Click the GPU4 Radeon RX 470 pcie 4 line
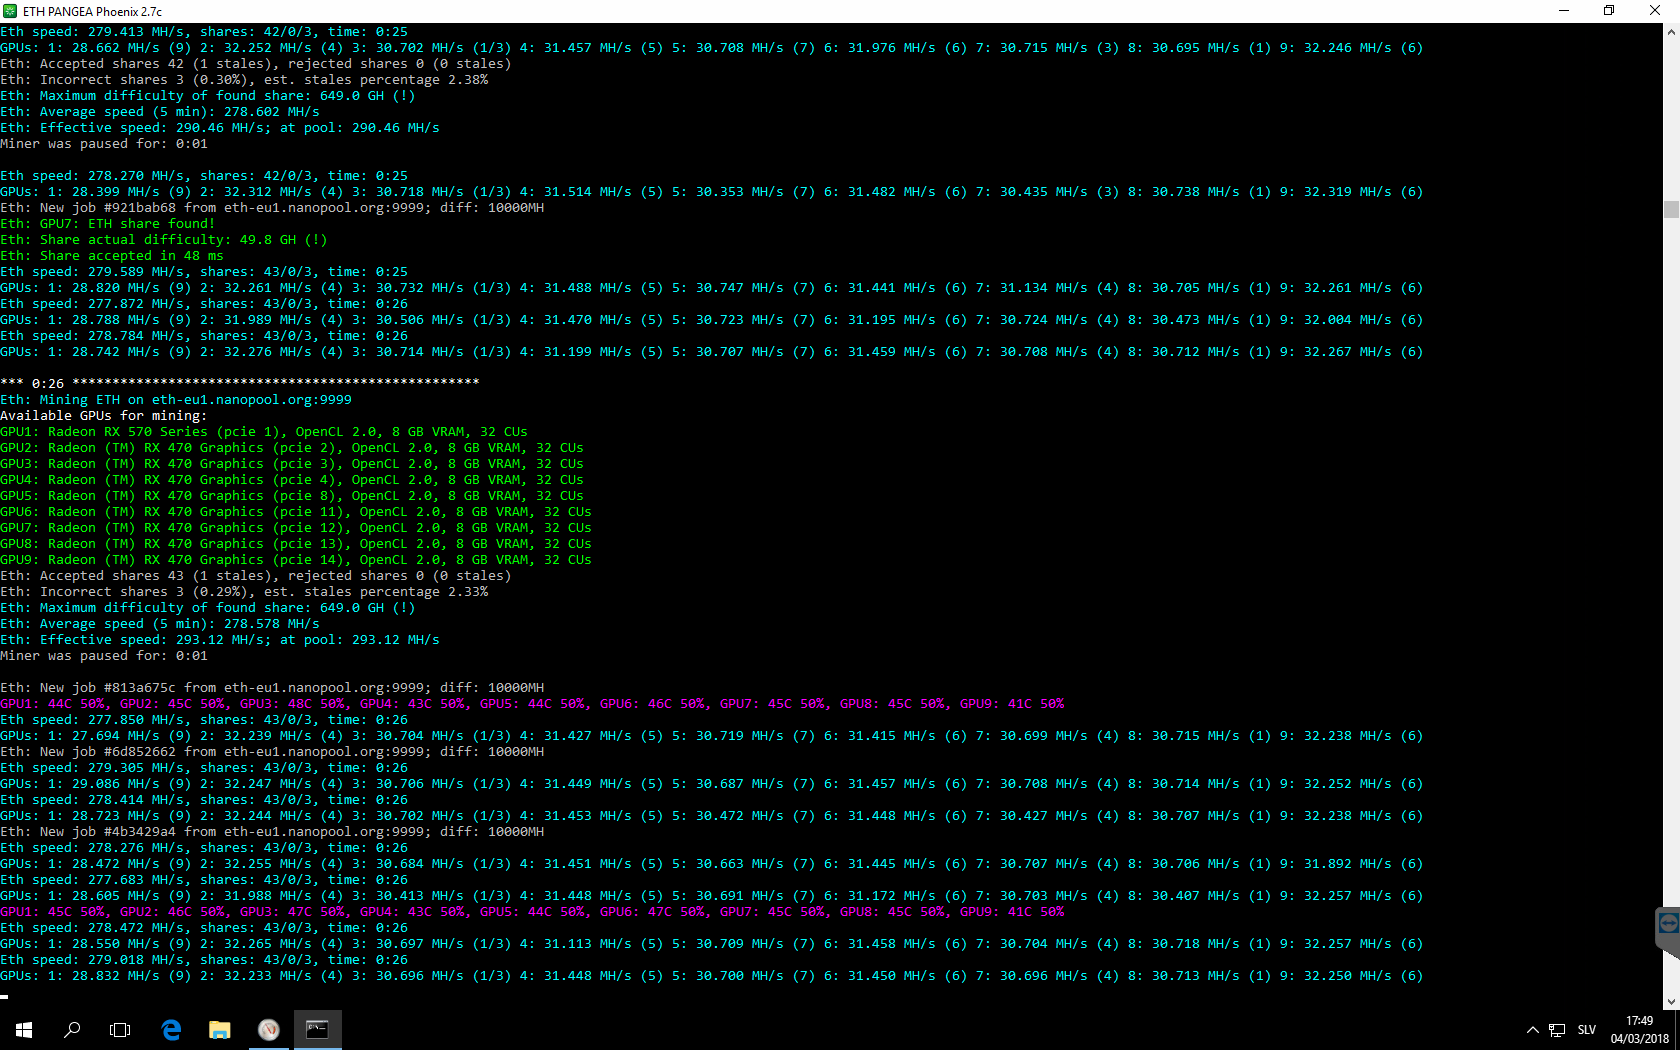 tap(292, 480)
